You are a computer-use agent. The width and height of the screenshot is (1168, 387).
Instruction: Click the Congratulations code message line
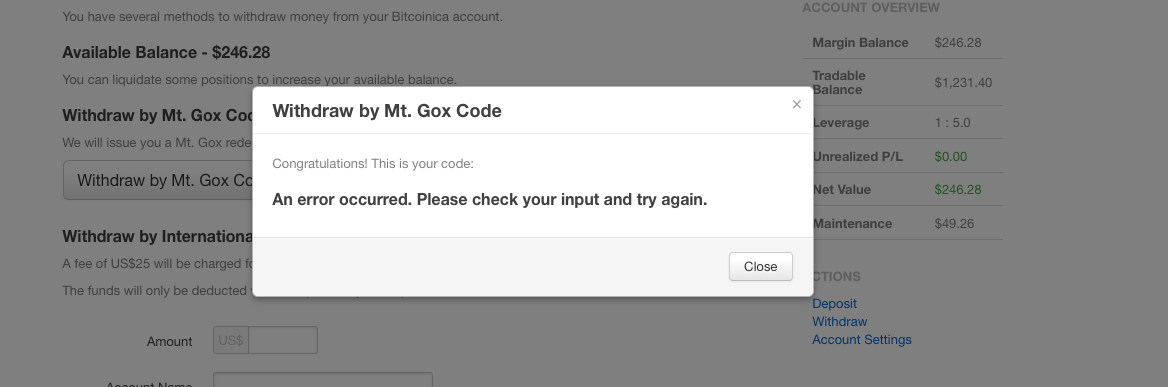pos(372,164)
